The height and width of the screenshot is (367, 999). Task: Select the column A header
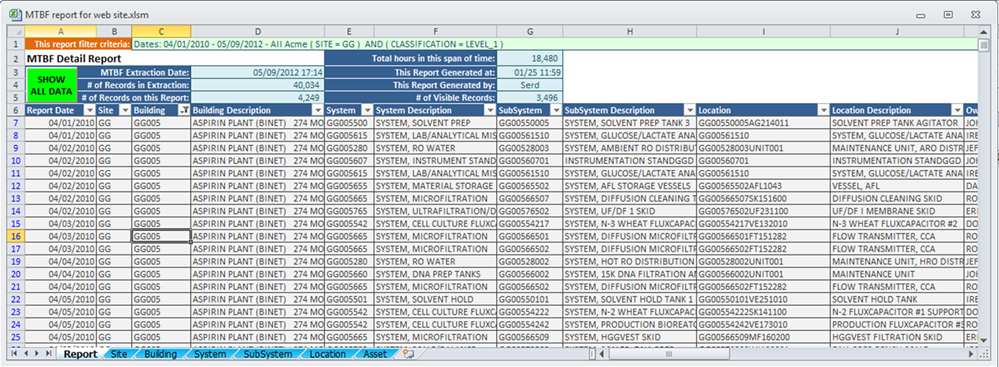coord(61,31)
